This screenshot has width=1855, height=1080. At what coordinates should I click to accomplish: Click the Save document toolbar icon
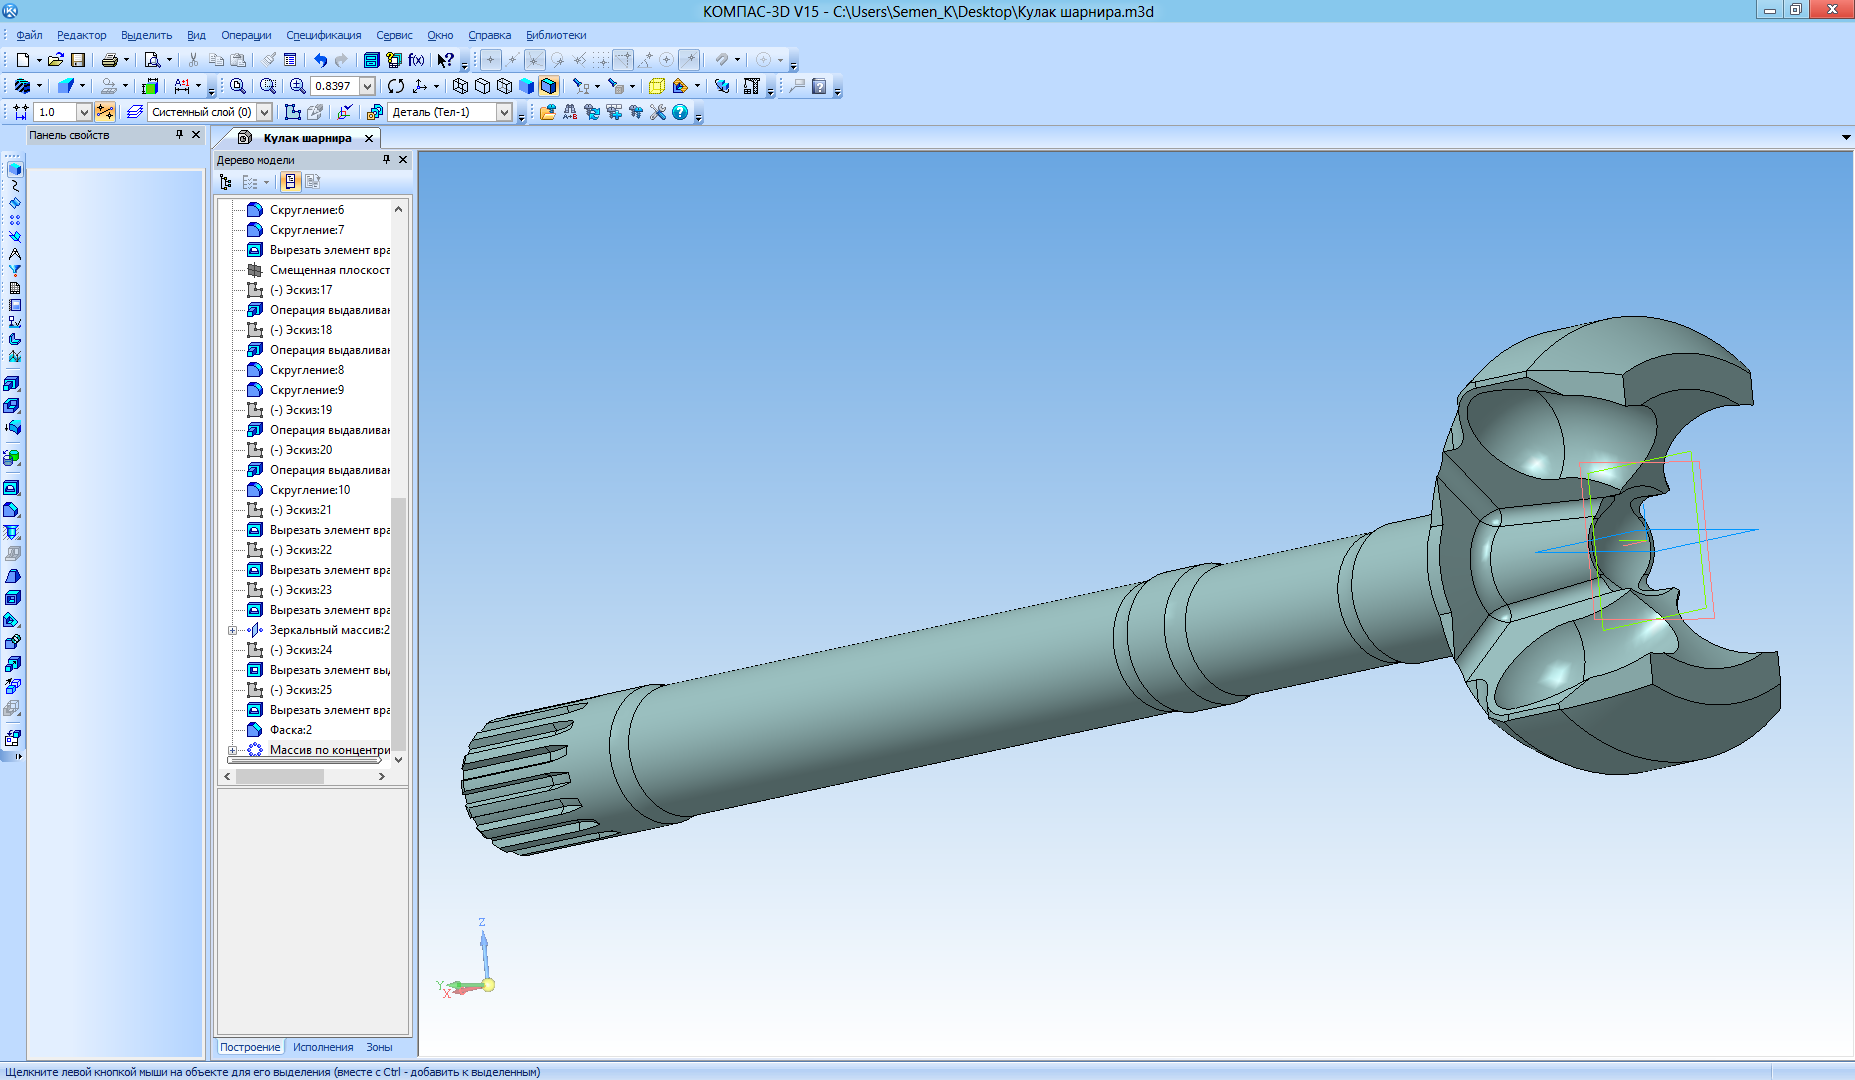tap(78, 60)
